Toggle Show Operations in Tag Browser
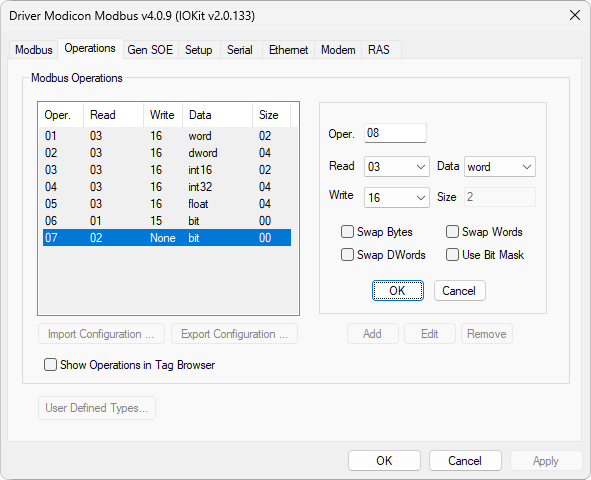 tap(50, 365)
